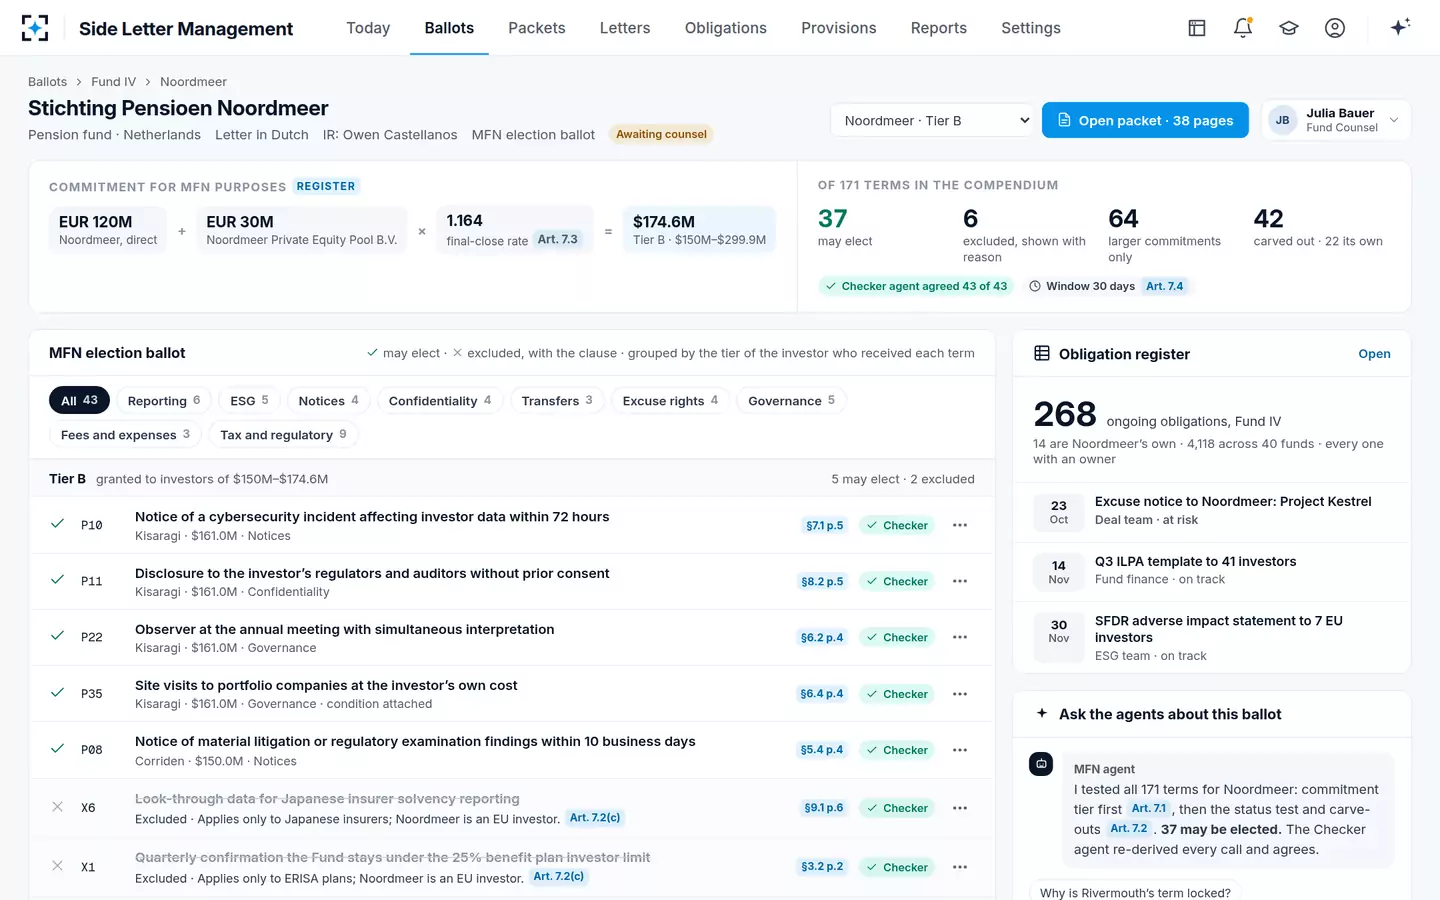Click the Side Letter Management logo icon

point(35,28)
